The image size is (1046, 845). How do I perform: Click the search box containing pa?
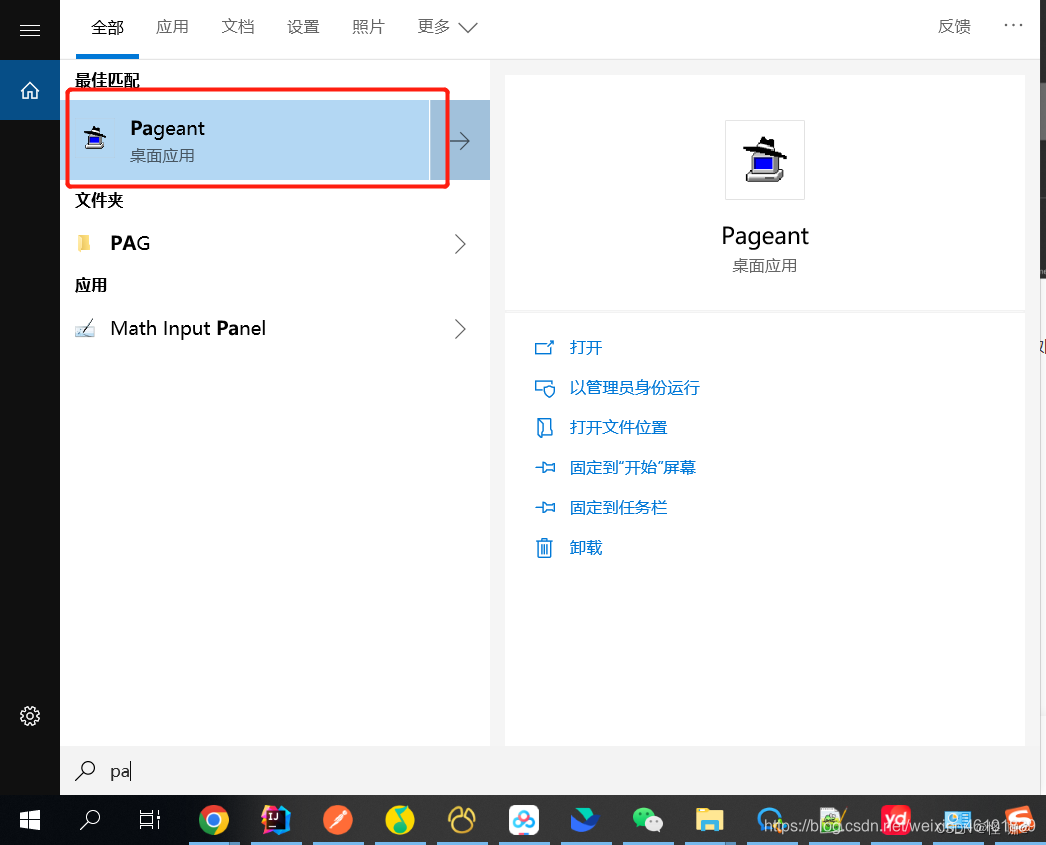(550, 770)
